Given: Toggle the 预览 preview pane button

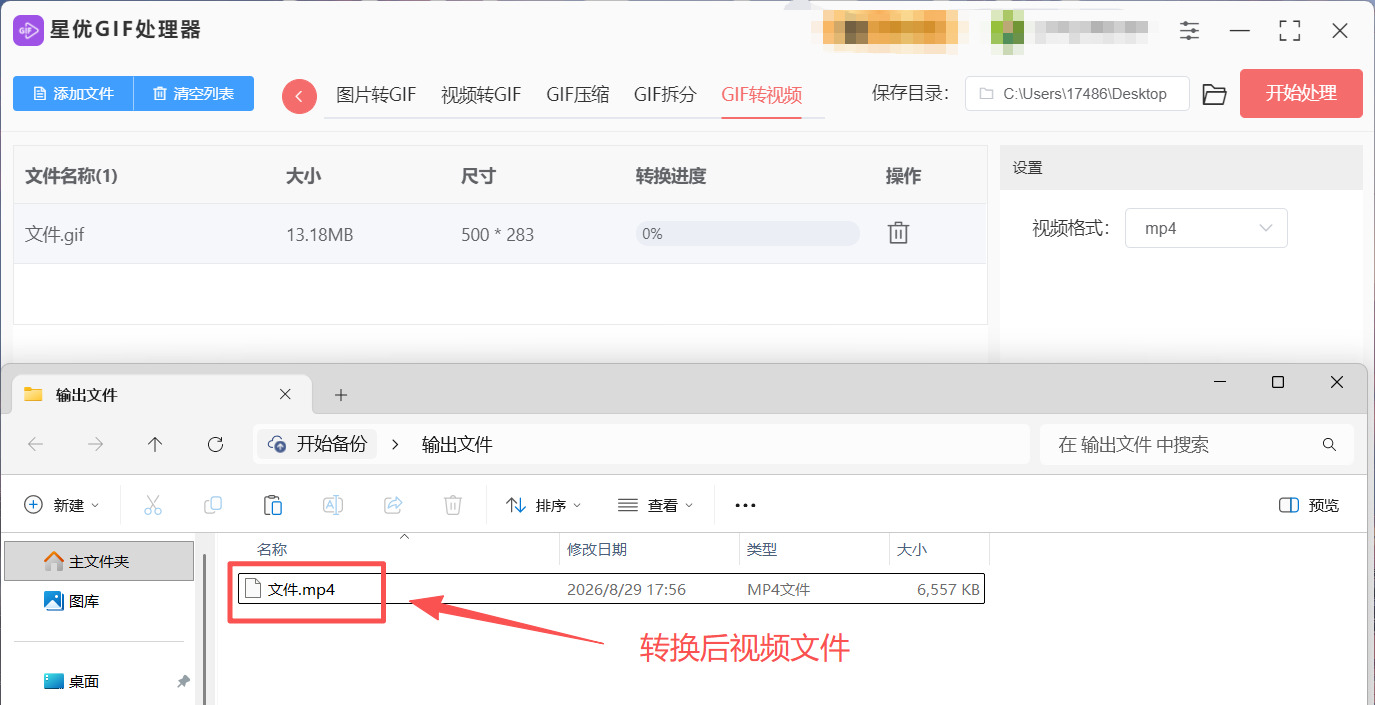Looking at the screenshot, I should (x=1309, y=505).
